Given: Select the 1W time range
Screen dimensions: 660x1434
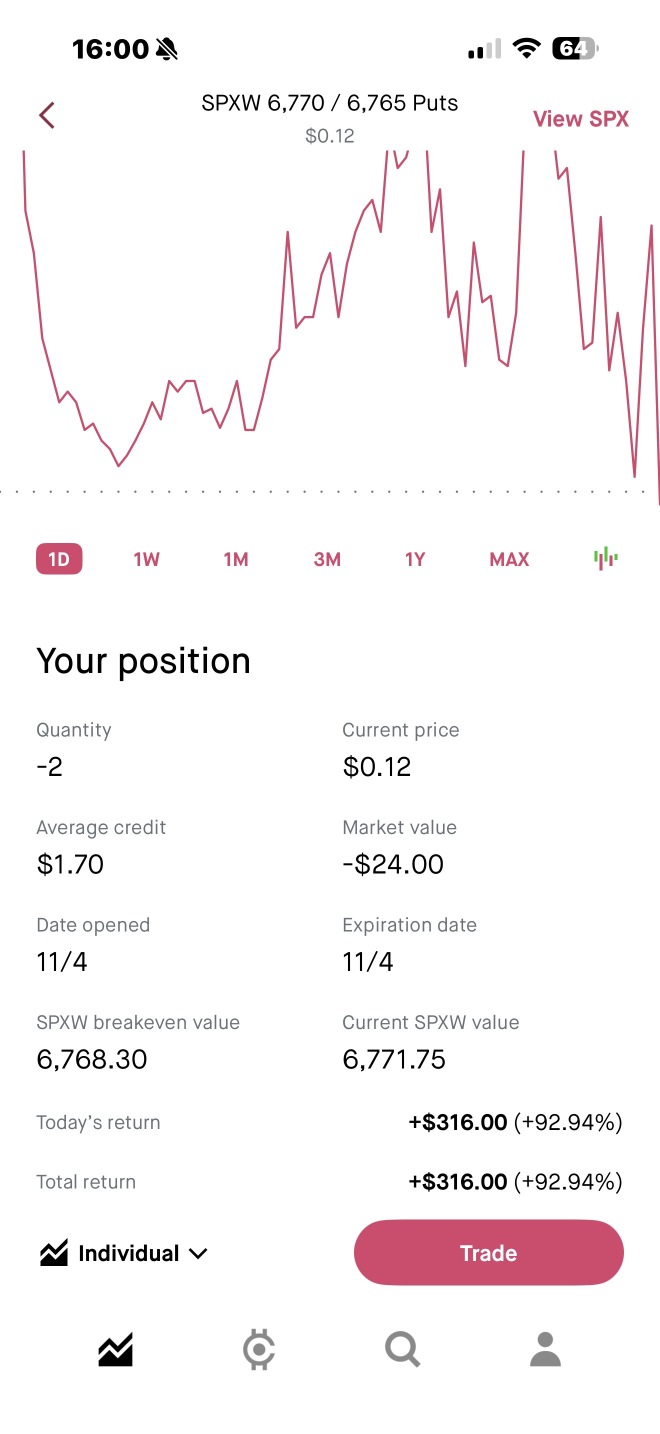Looking at the screenshot, I should tap(147, 559).
